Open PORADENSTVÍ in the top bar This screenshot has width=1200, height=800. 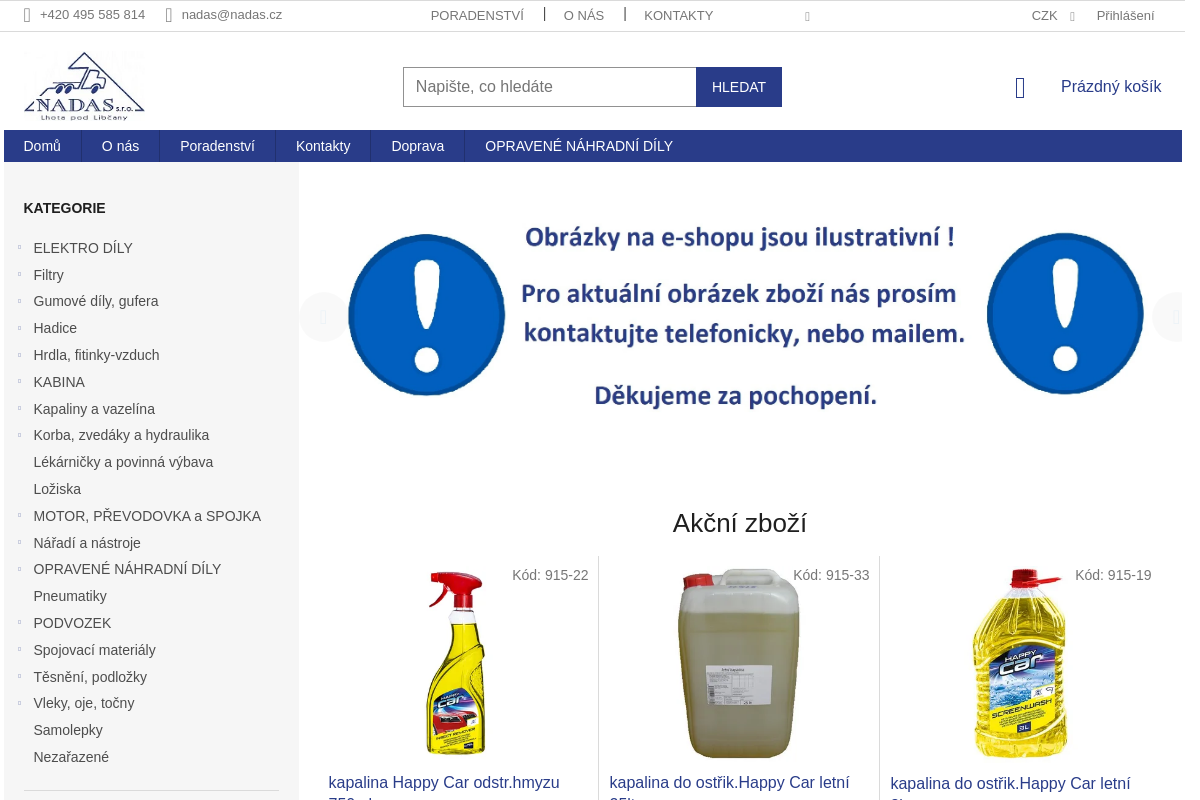point(477,15)
